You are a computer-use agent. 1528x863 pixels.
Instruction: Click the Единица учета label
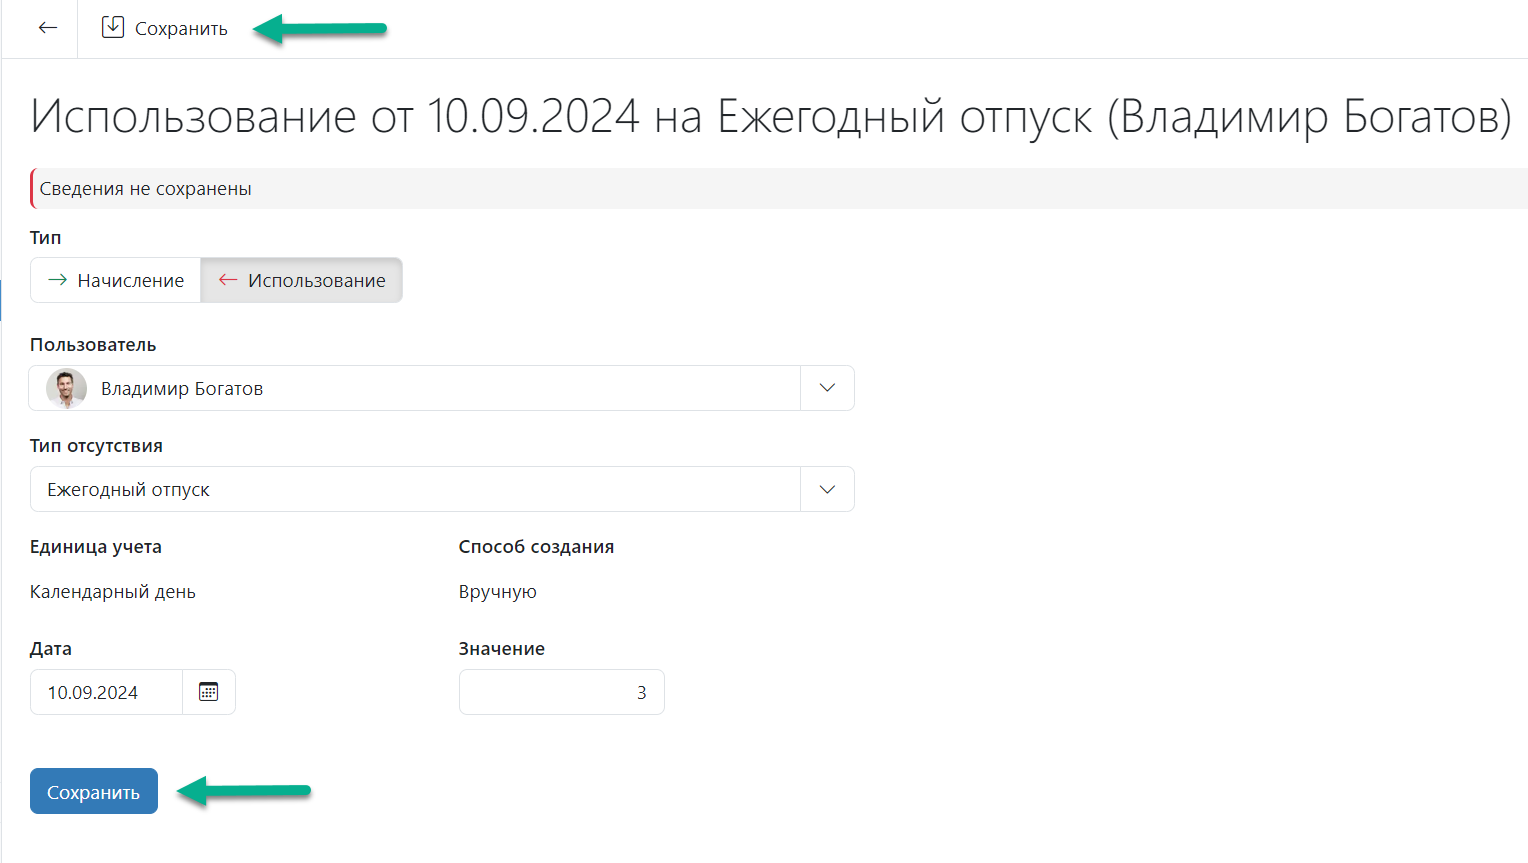tap(96, 547)
